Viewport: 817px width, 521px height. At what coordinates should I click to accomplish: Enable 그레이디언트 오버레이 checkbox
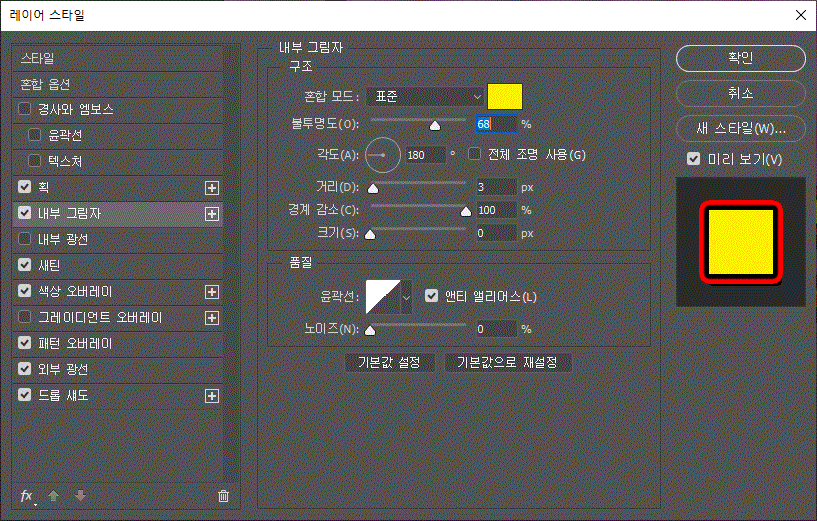click(x=24, y=317)
